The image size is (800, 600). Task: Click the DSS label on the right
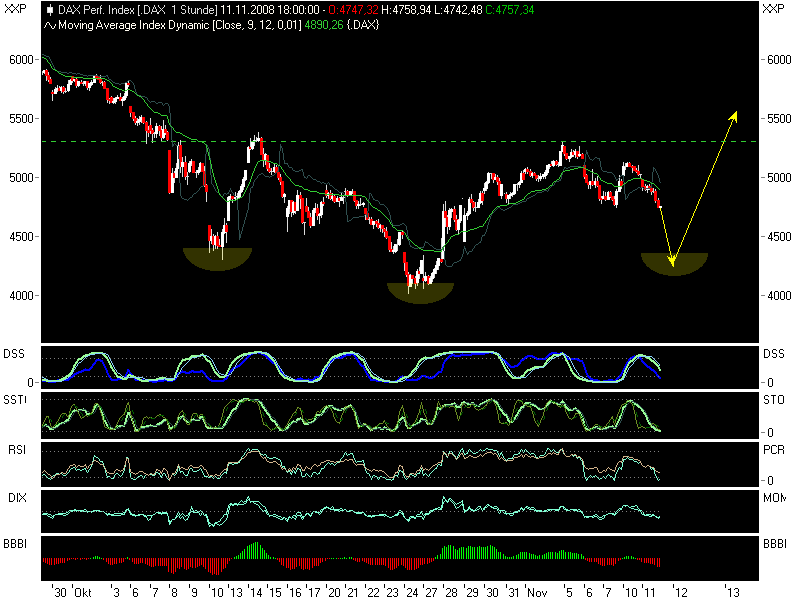(x=774, y=354)
